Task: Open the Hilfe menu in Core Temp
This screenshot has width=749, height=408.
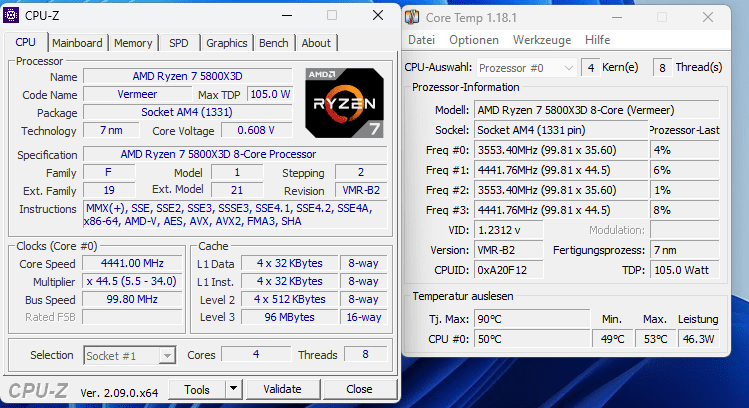Action: 598,40
